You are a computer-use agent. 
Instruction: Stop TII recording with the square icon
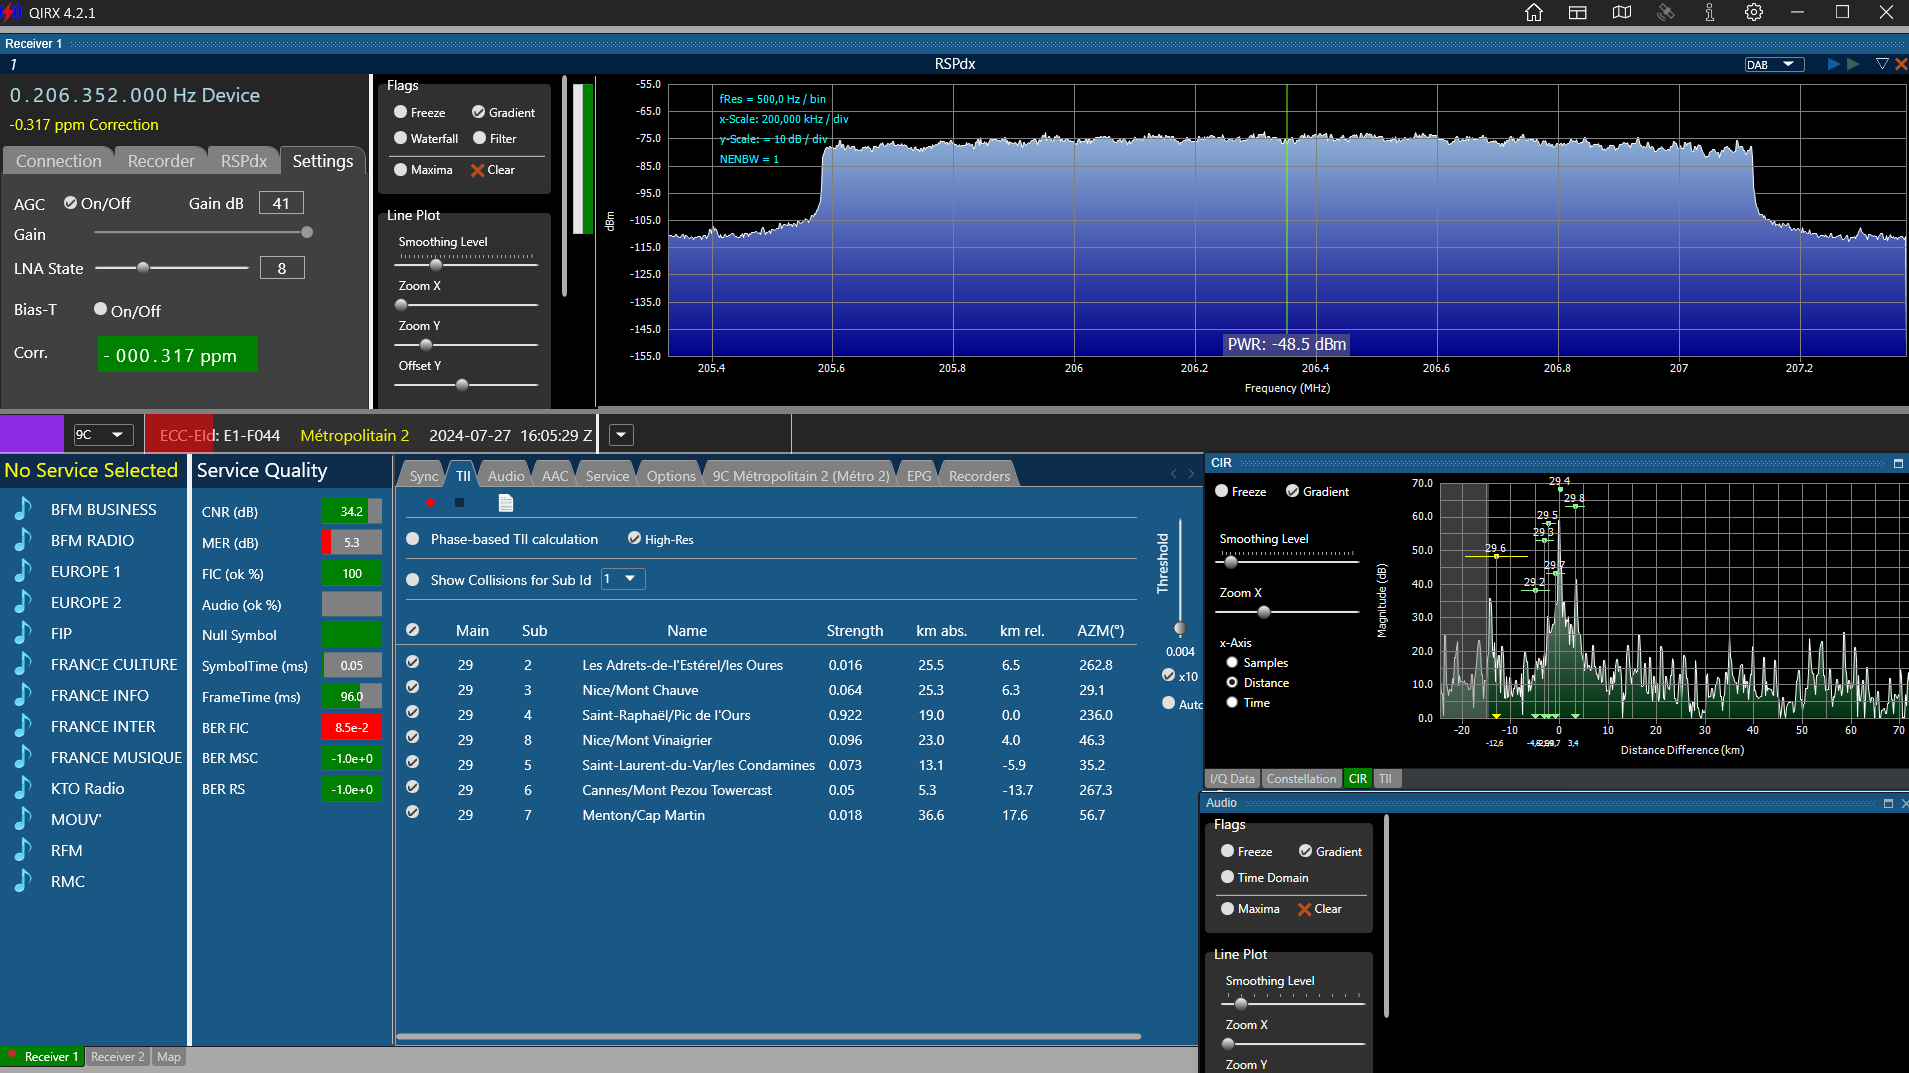pyautogui.click(x=459, y=502)
